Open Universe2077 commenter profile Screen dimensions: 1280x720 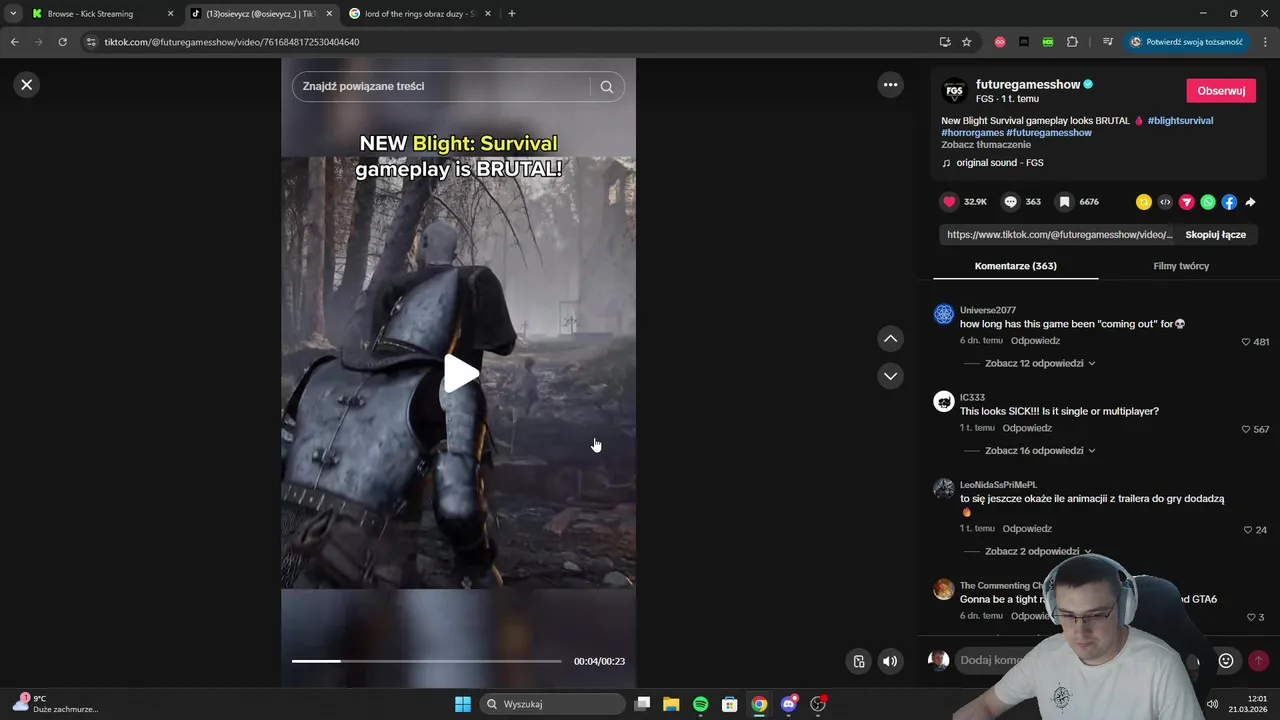[x=987, y=311]
